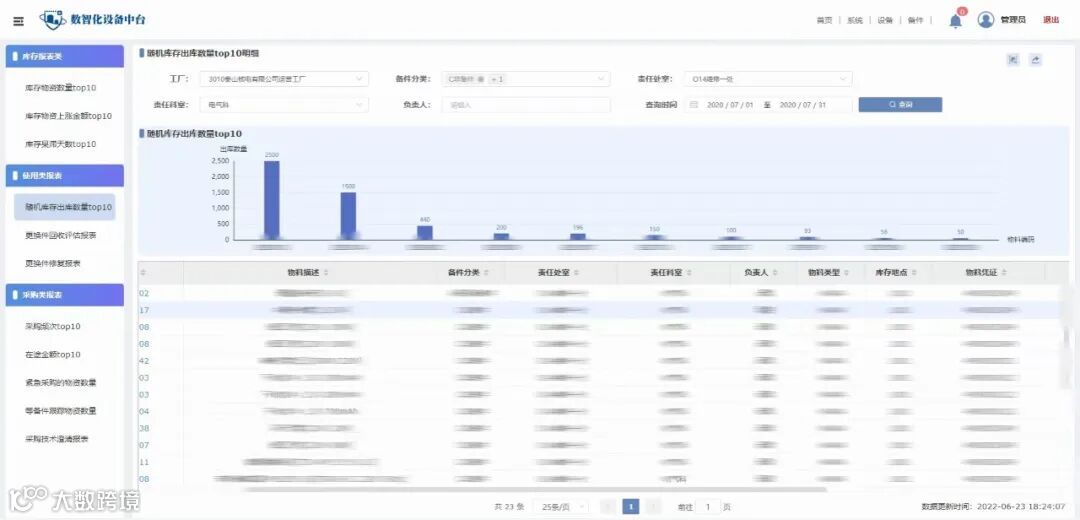The width and height of the screenshot is (1080, 520).
Task: Open the 备件分类 dropdown
Action: coord(526,79)
